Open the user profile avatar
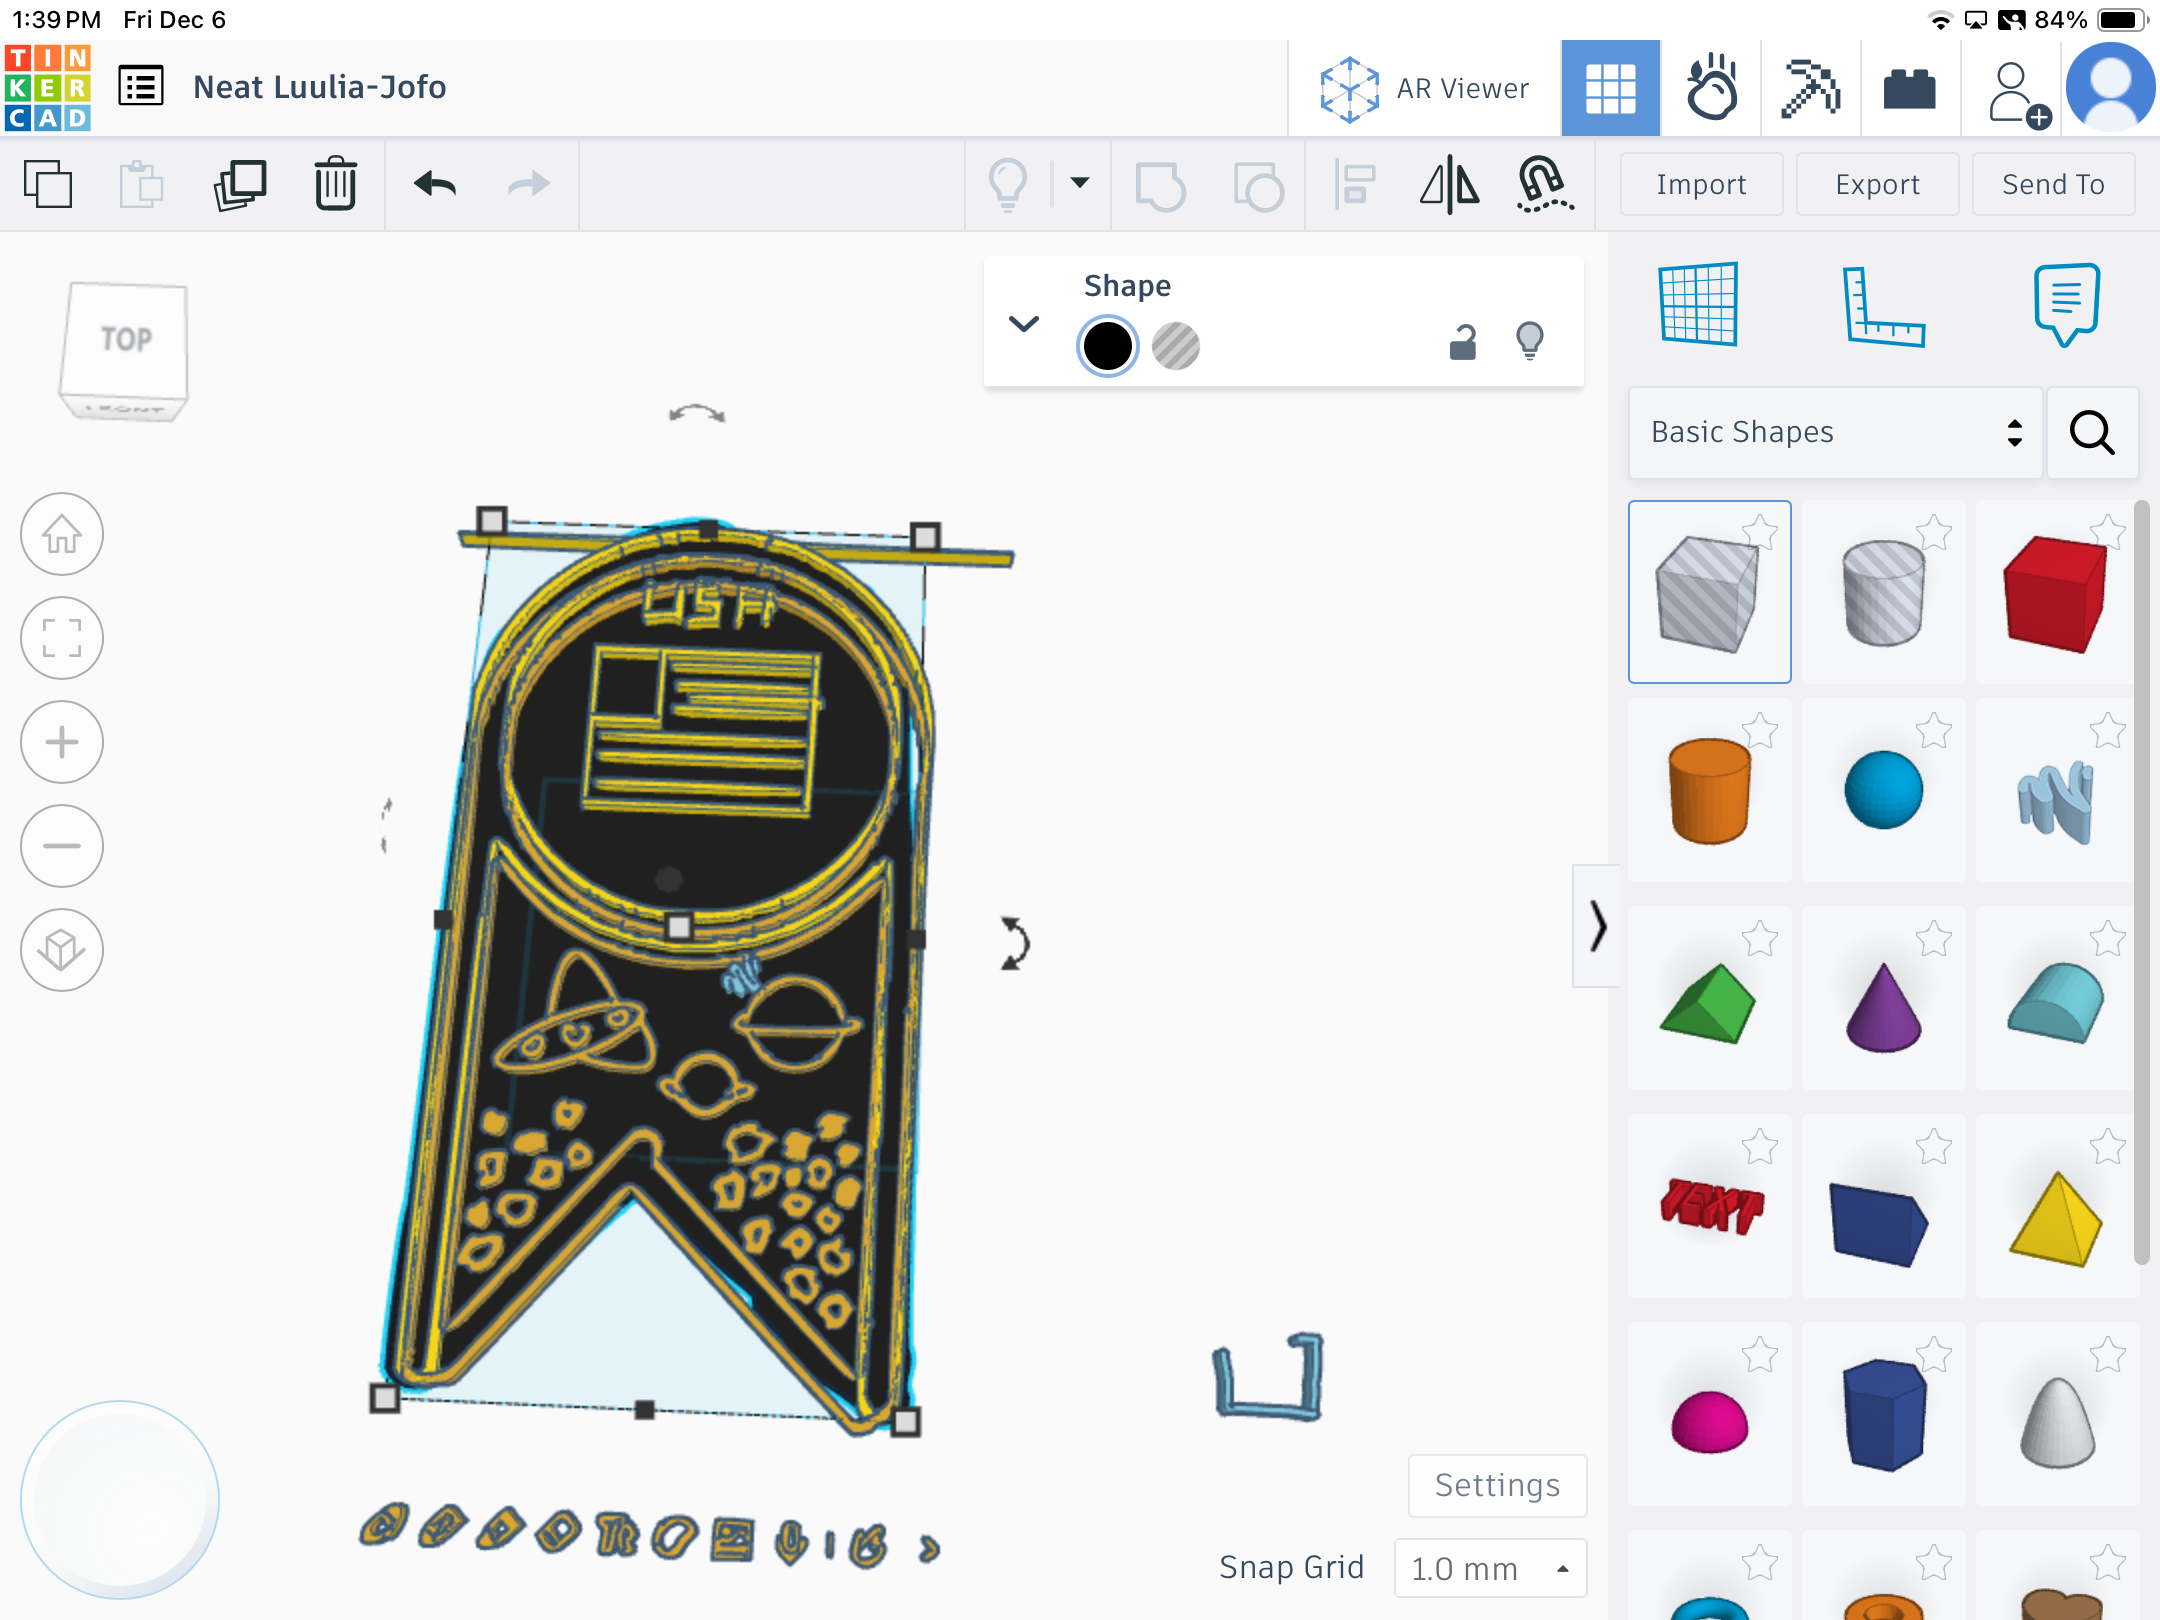The image size is (2160, 1620). tap(2110, 88)
